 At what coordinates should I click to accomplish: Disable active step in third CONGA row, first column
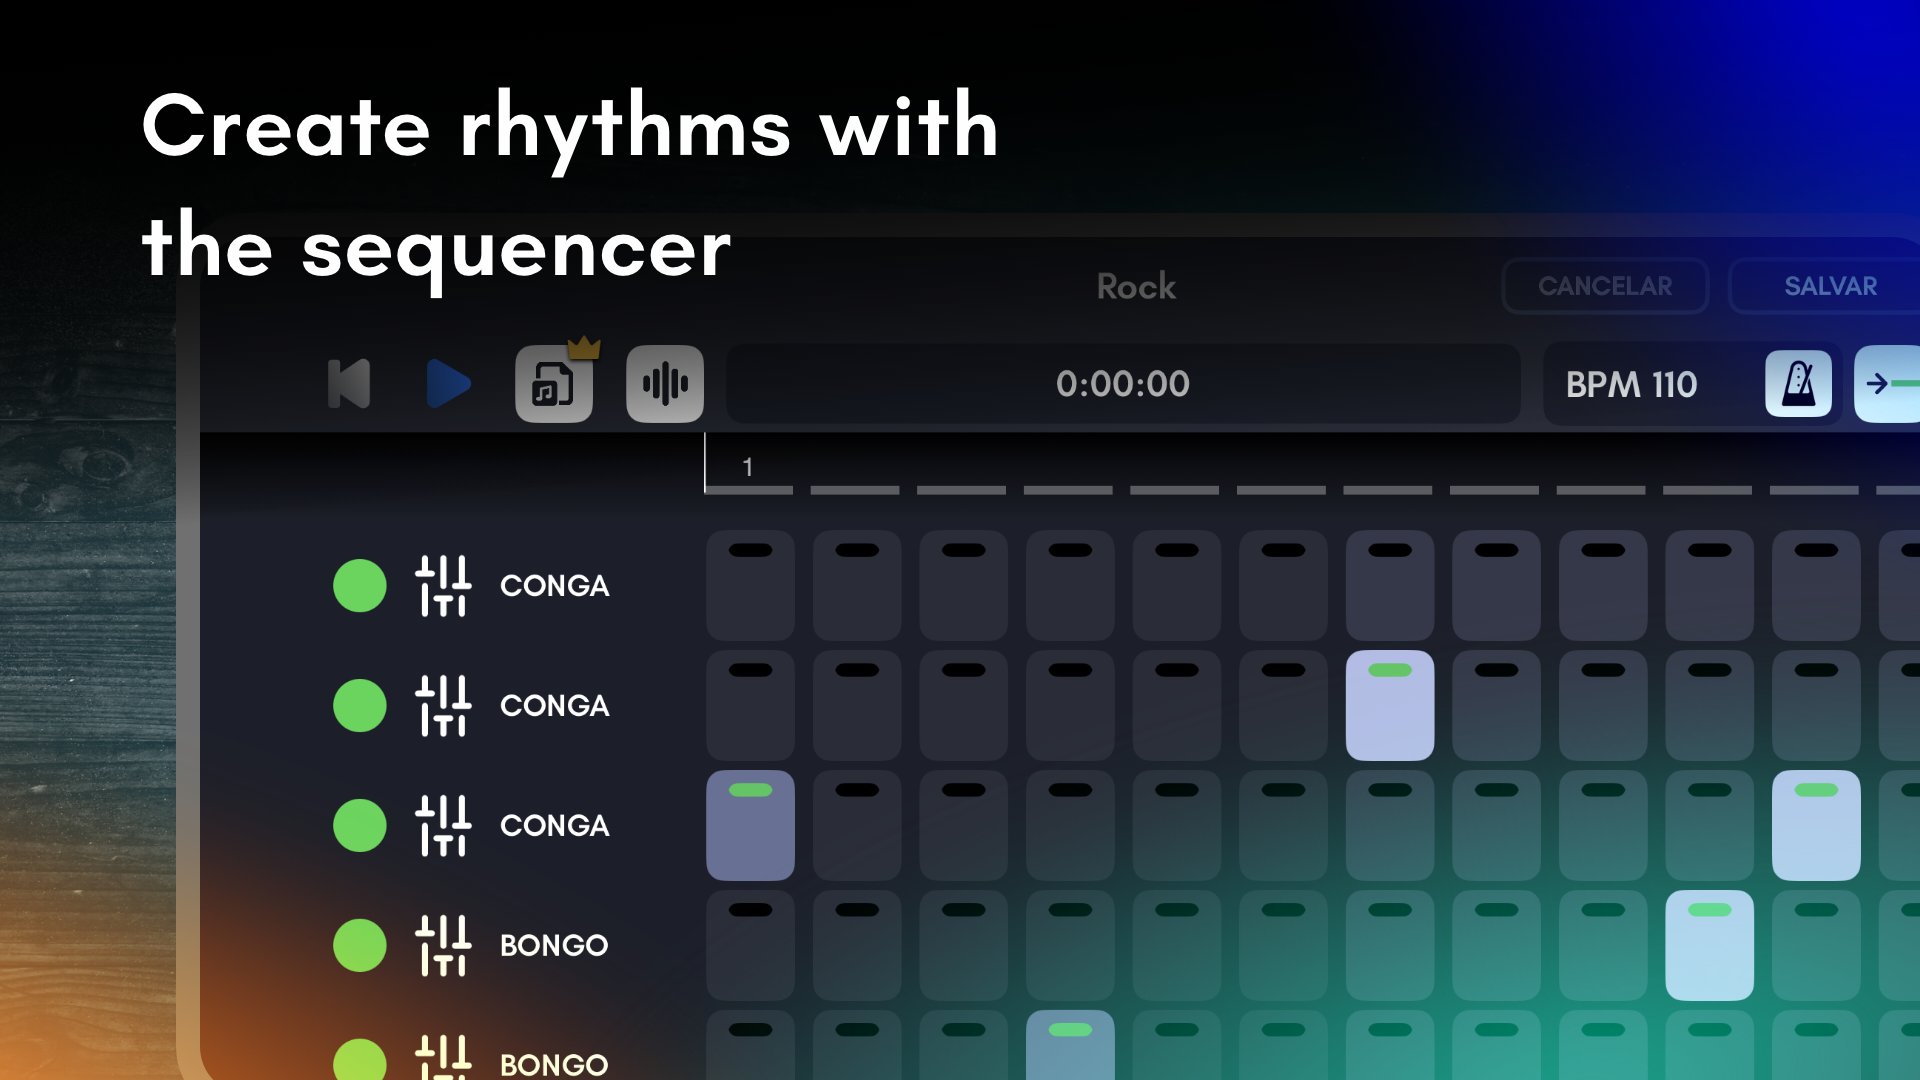tap(750, 826)
